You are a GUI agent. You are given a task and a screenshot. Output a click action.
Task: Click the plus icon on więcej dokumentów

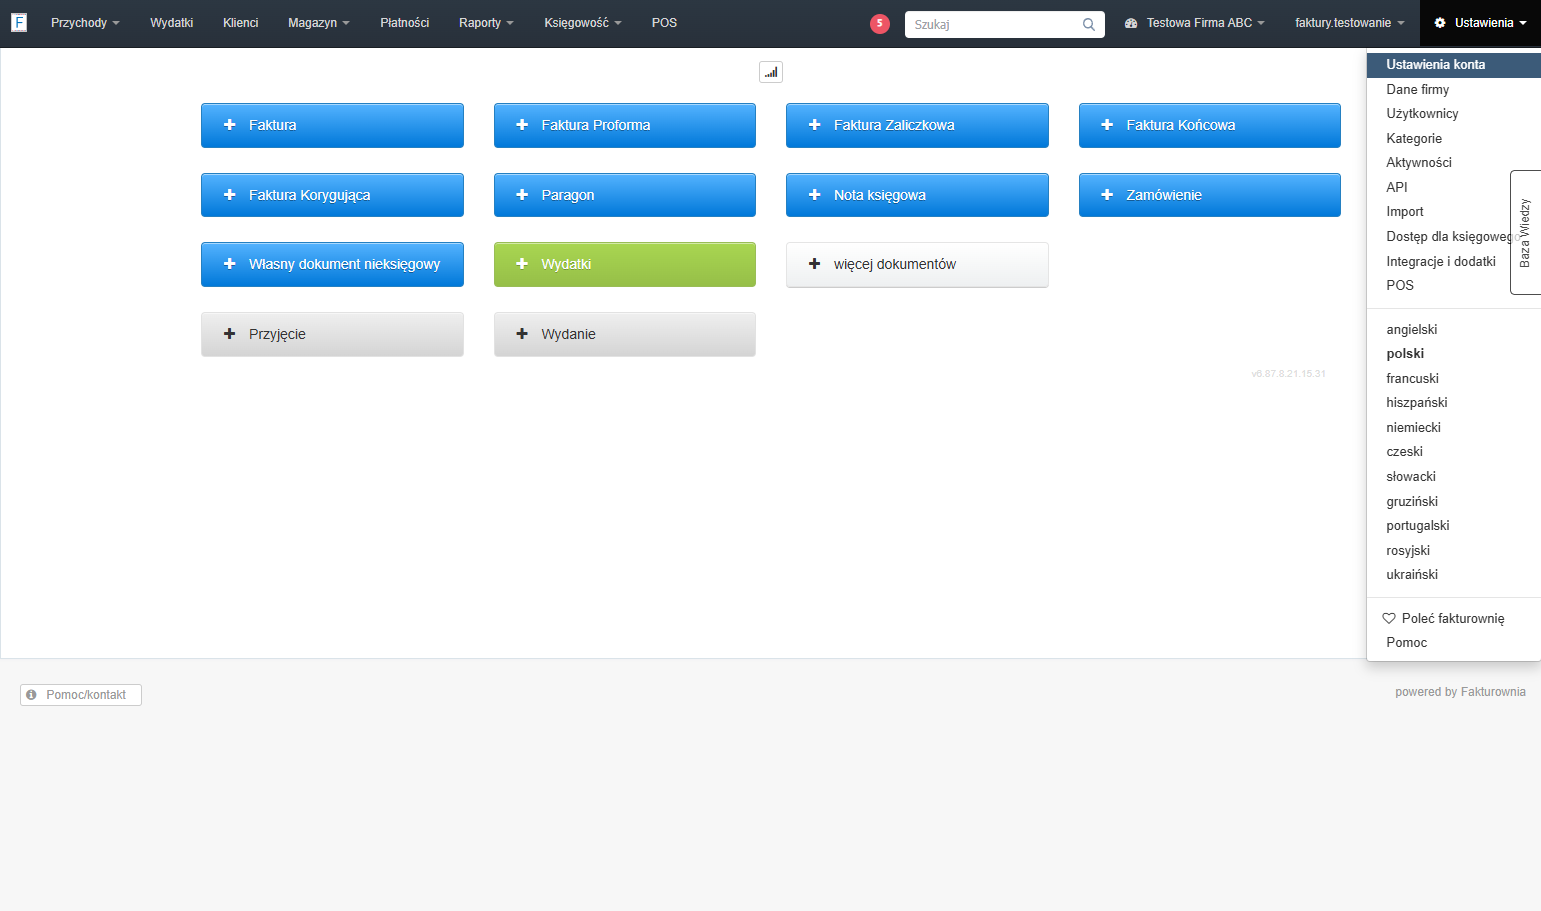pyautogui.click(x=814, y=264)
